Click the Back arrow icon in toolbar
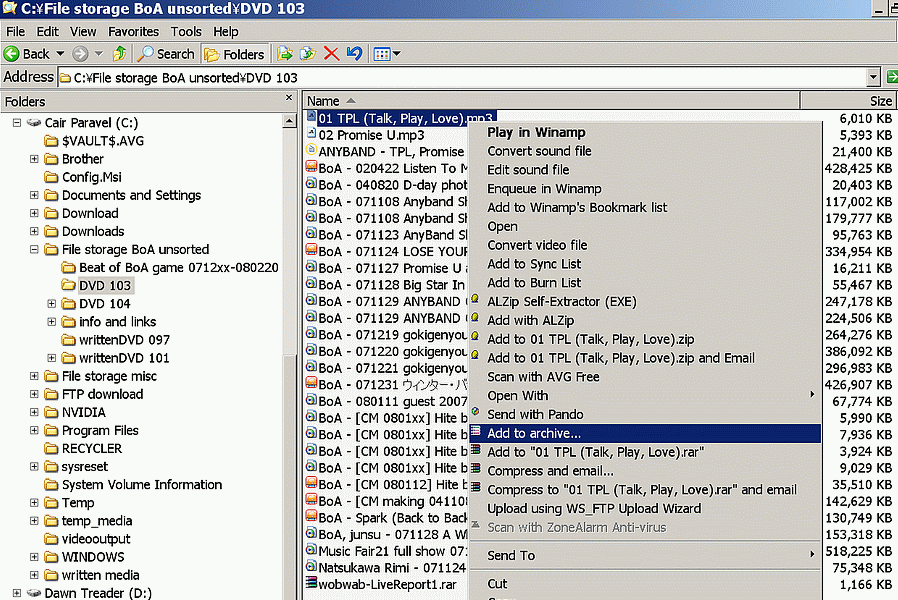This screenshot has width=898, height=600. point(11,54)
